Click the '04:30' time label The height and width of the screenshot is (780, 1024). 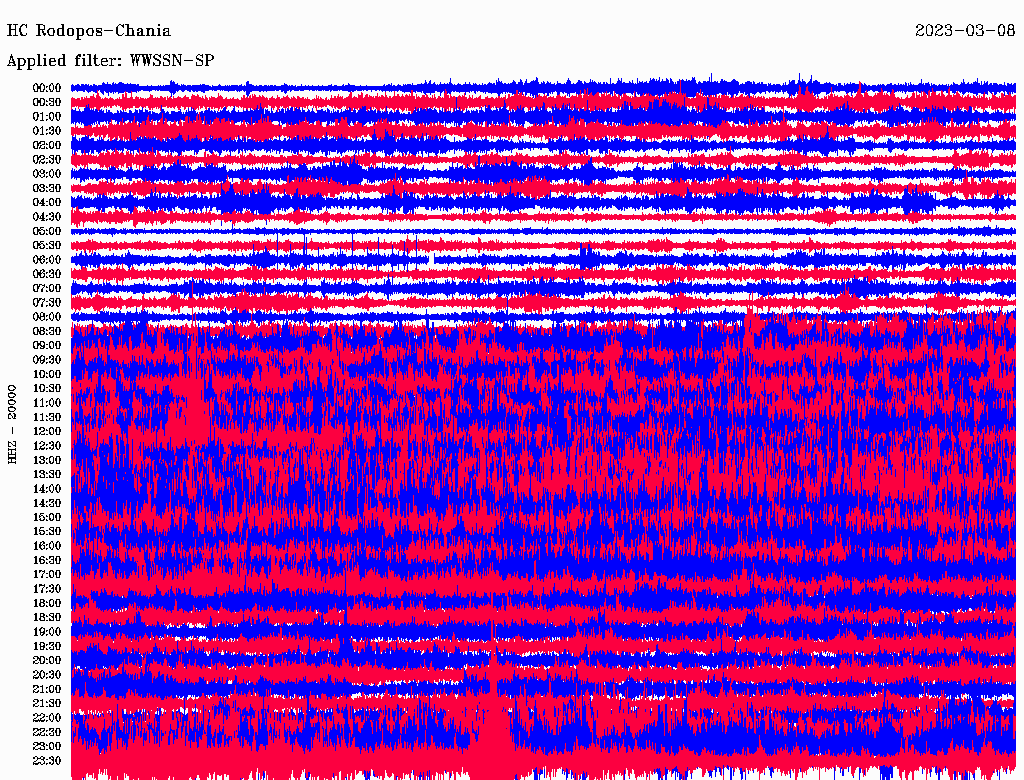pyautogui.click(x=47, y=217)
